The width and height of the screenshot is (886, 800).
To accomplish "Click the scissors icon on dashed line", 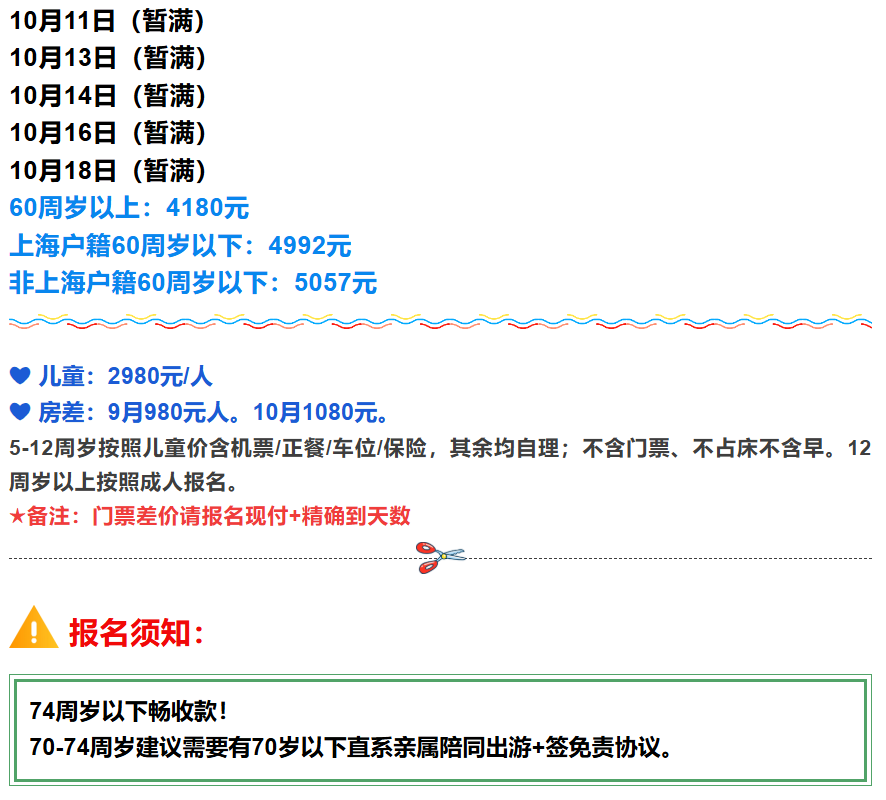I will (x=441, y=558).
